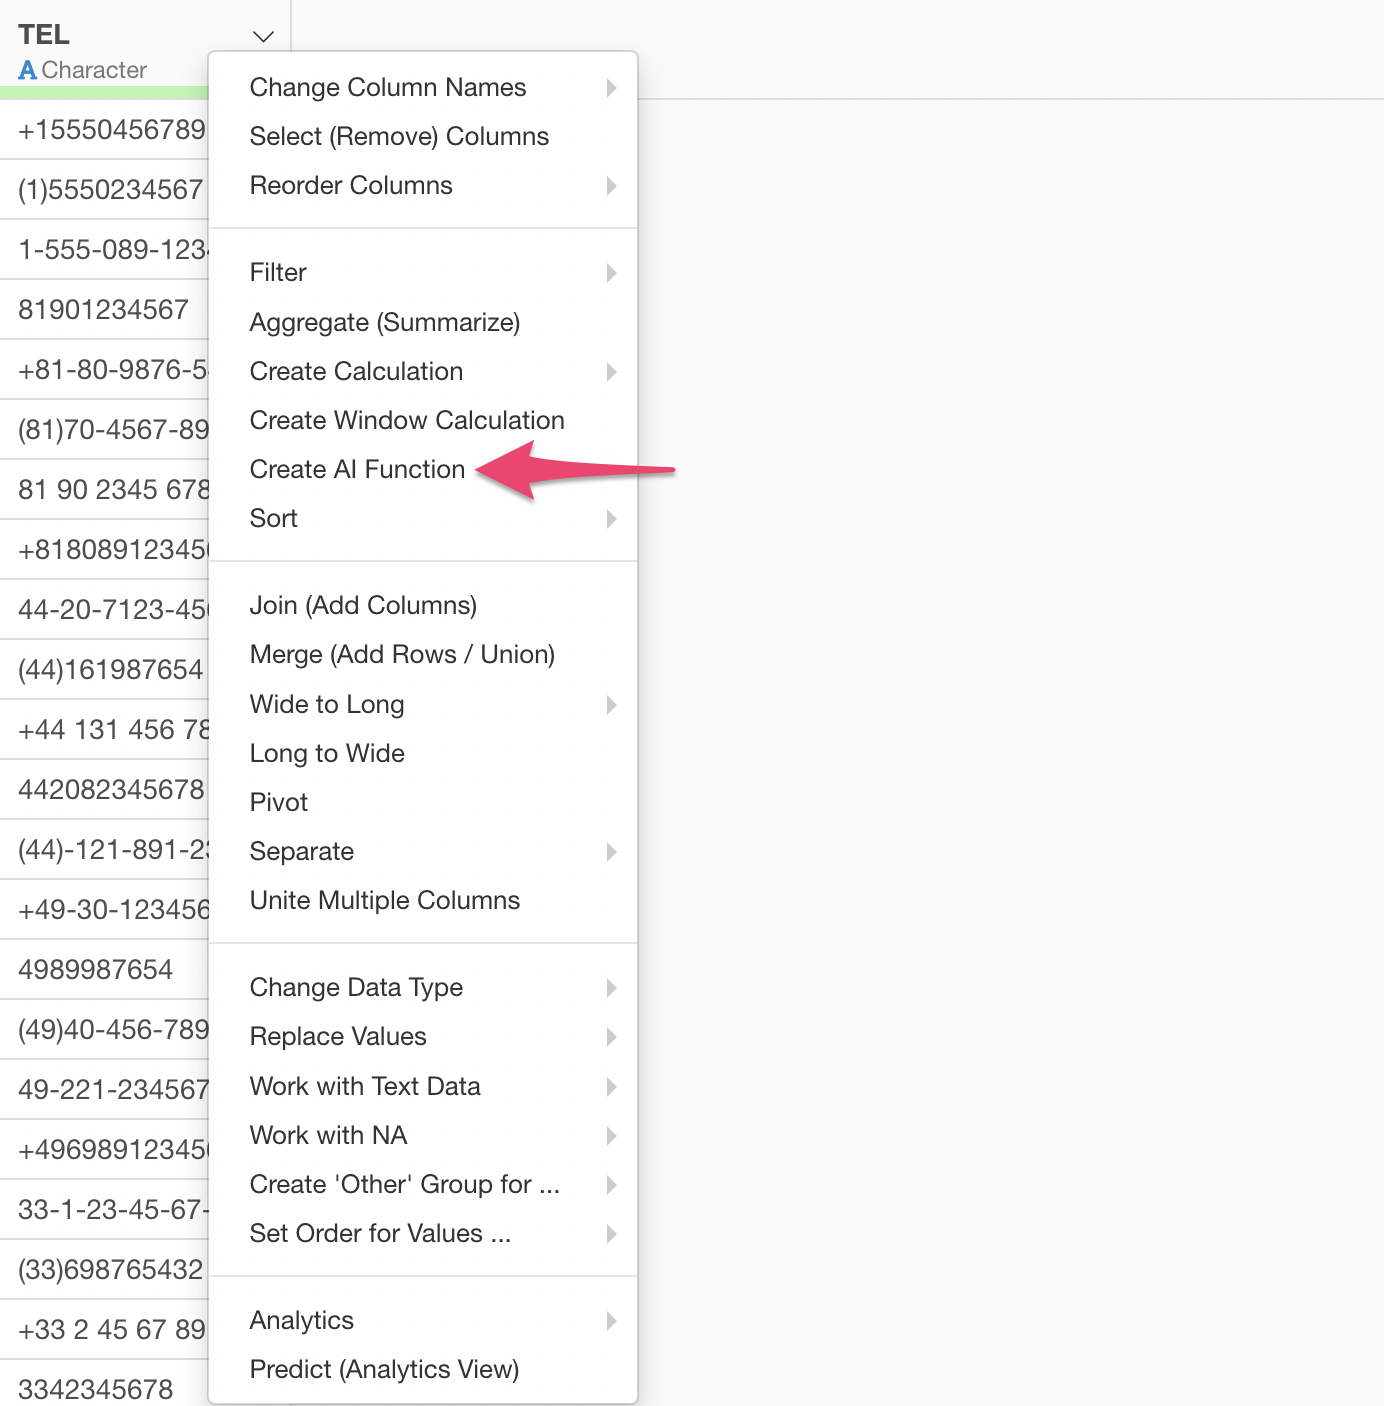
Task: Click the TEL column dropdown chevron
Action: [x=263, y=37]
